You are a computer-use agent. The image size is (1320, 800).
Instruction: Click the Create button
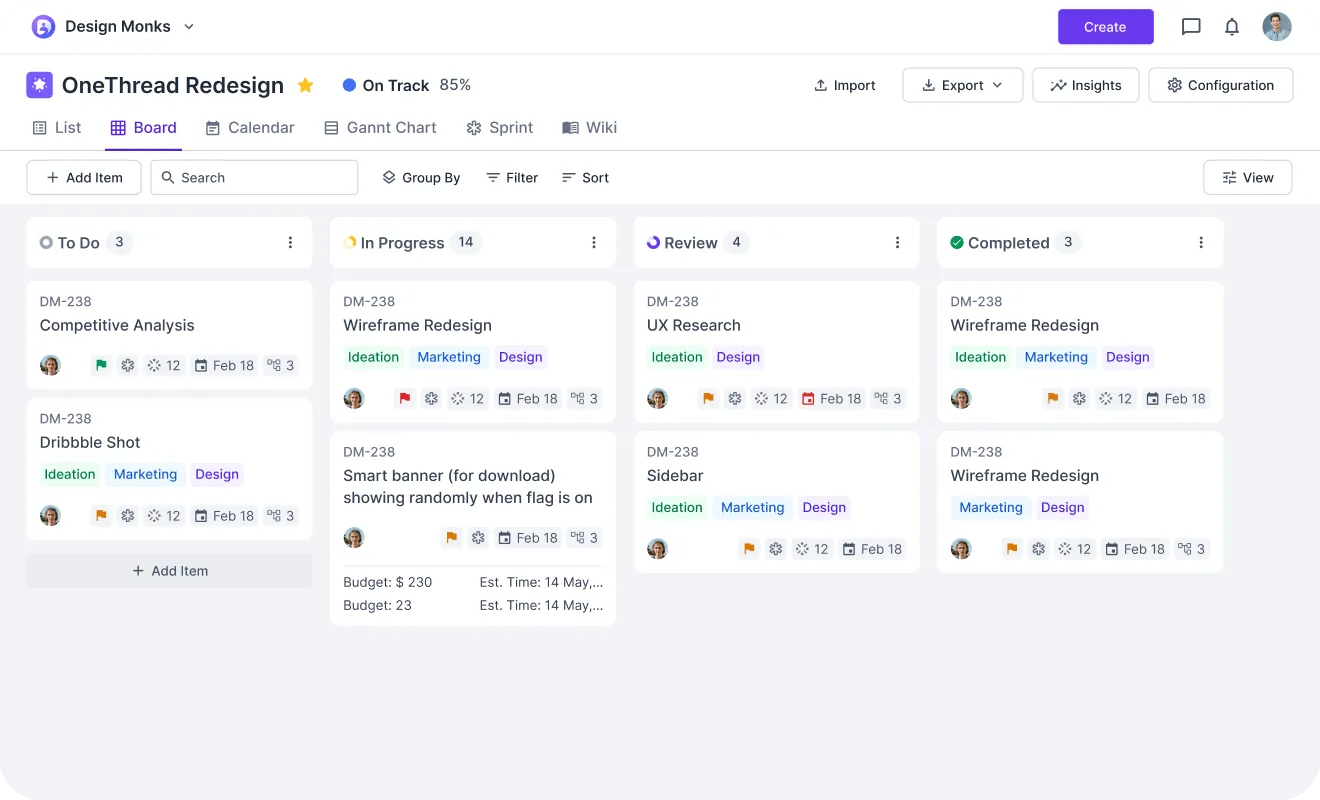click(1105, 27)
